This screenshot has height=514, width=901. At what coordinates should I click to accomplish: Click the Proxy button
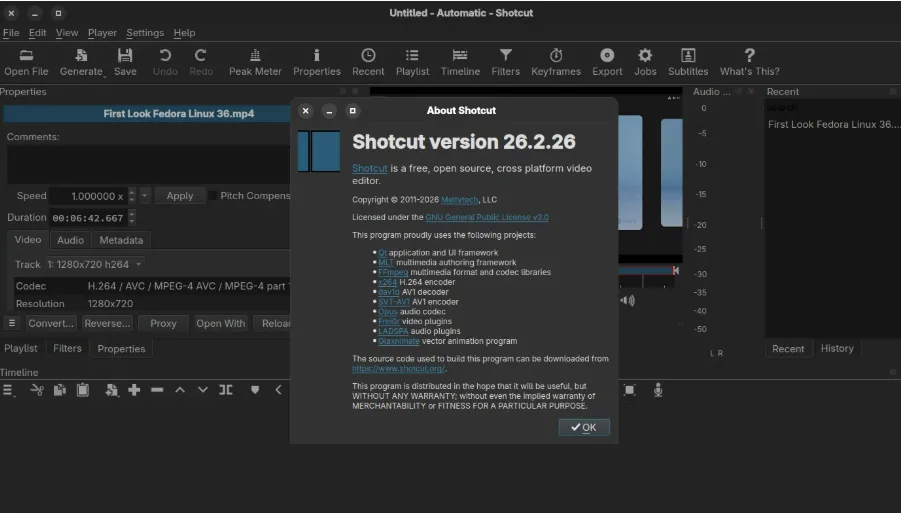coord(163,323)
